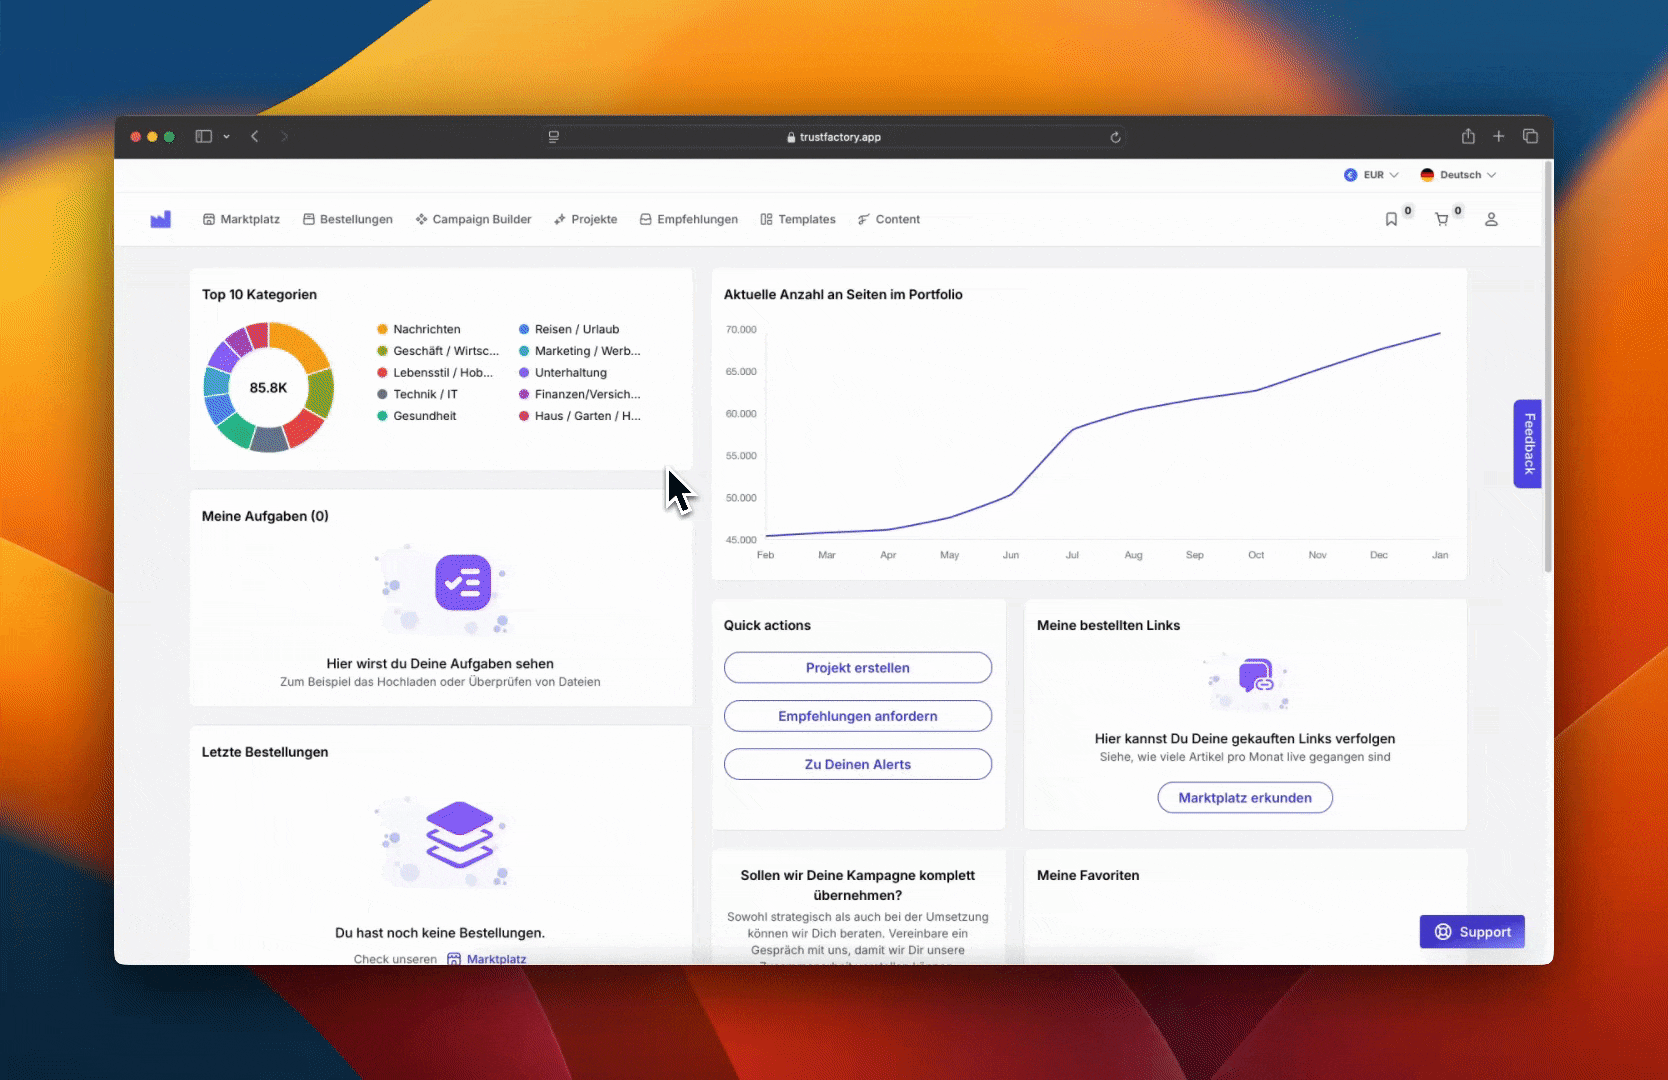Click the Safari reload page icon
The height and width of the screenshot is (1080, 1668).
1115,137
